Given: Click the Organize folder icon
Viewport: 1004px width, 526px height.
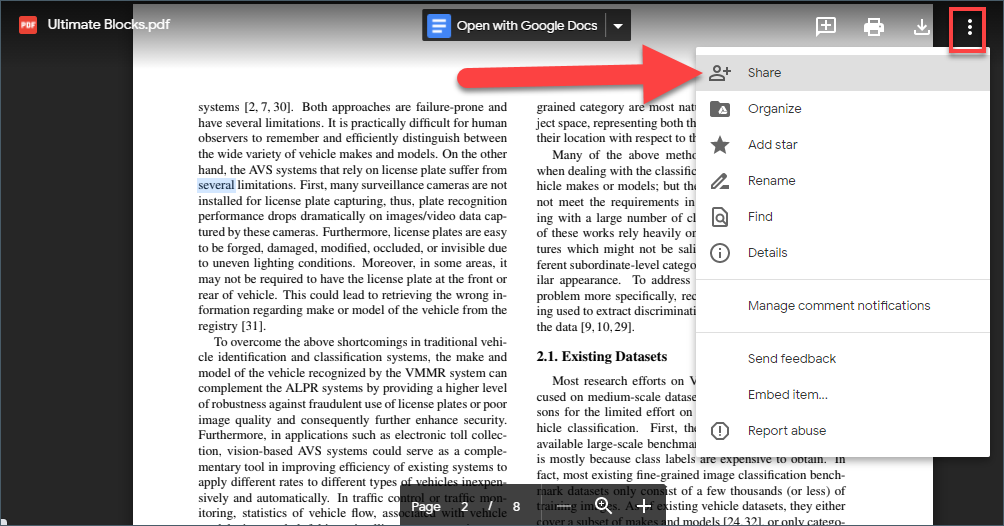Looking at the screenshot, I should (720, 109).
